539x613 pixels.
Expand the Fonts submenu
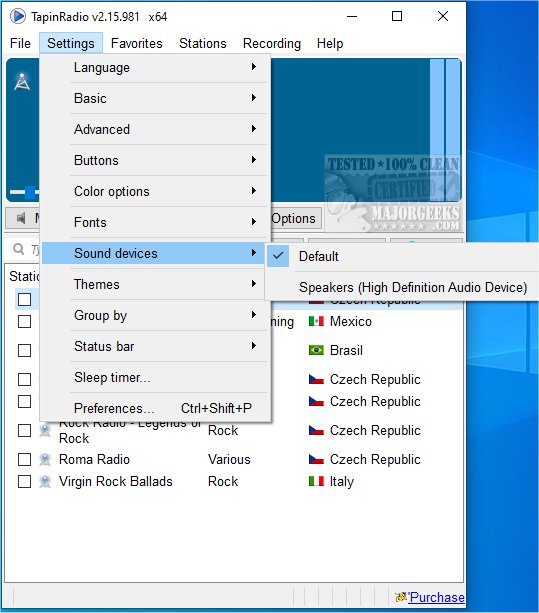click(x=155, y=222)
